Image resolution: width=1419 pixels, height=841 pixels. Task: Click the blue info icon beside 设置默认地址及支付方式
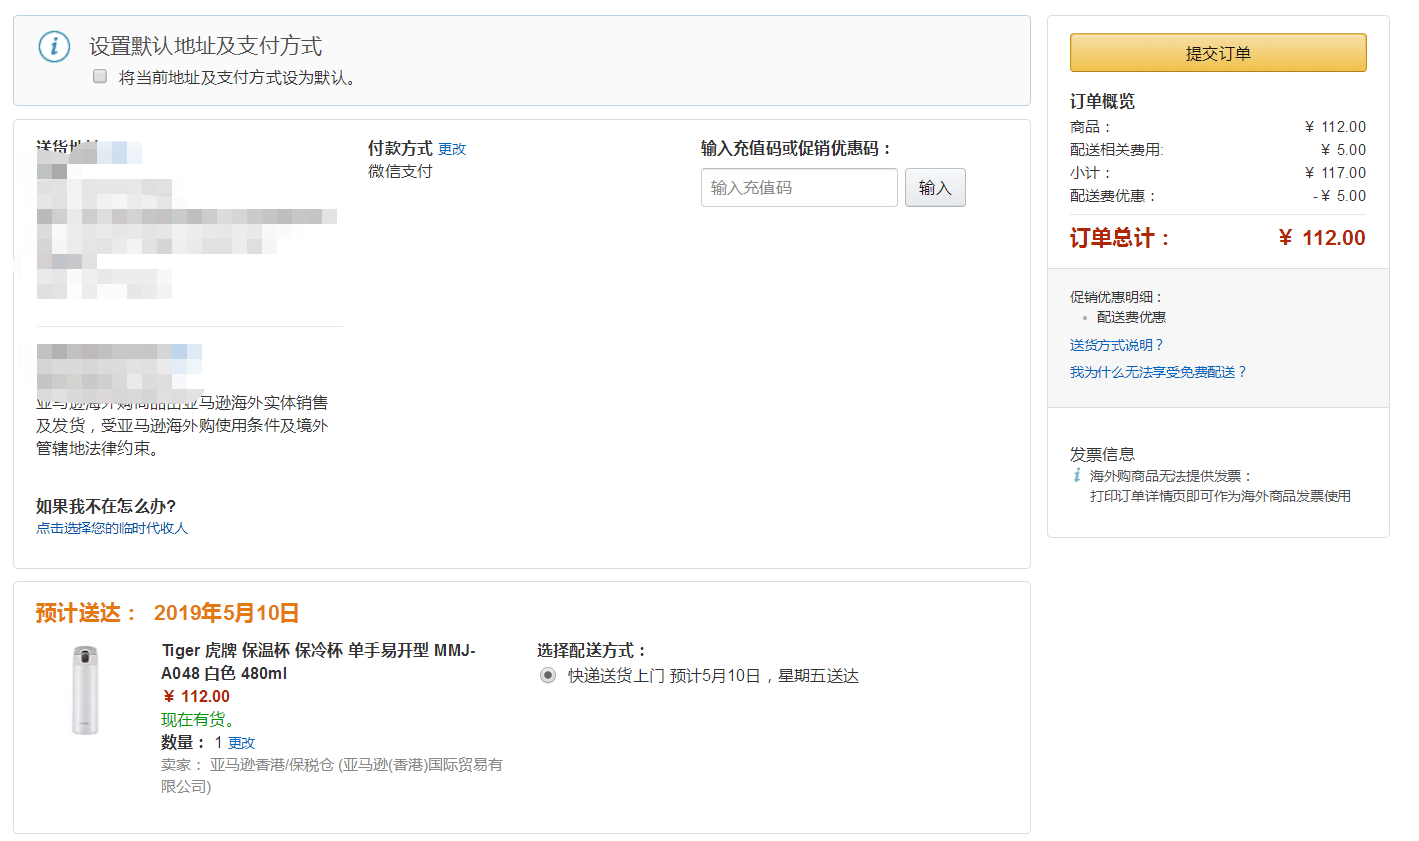pyautogui.click(x=54, y=46)
